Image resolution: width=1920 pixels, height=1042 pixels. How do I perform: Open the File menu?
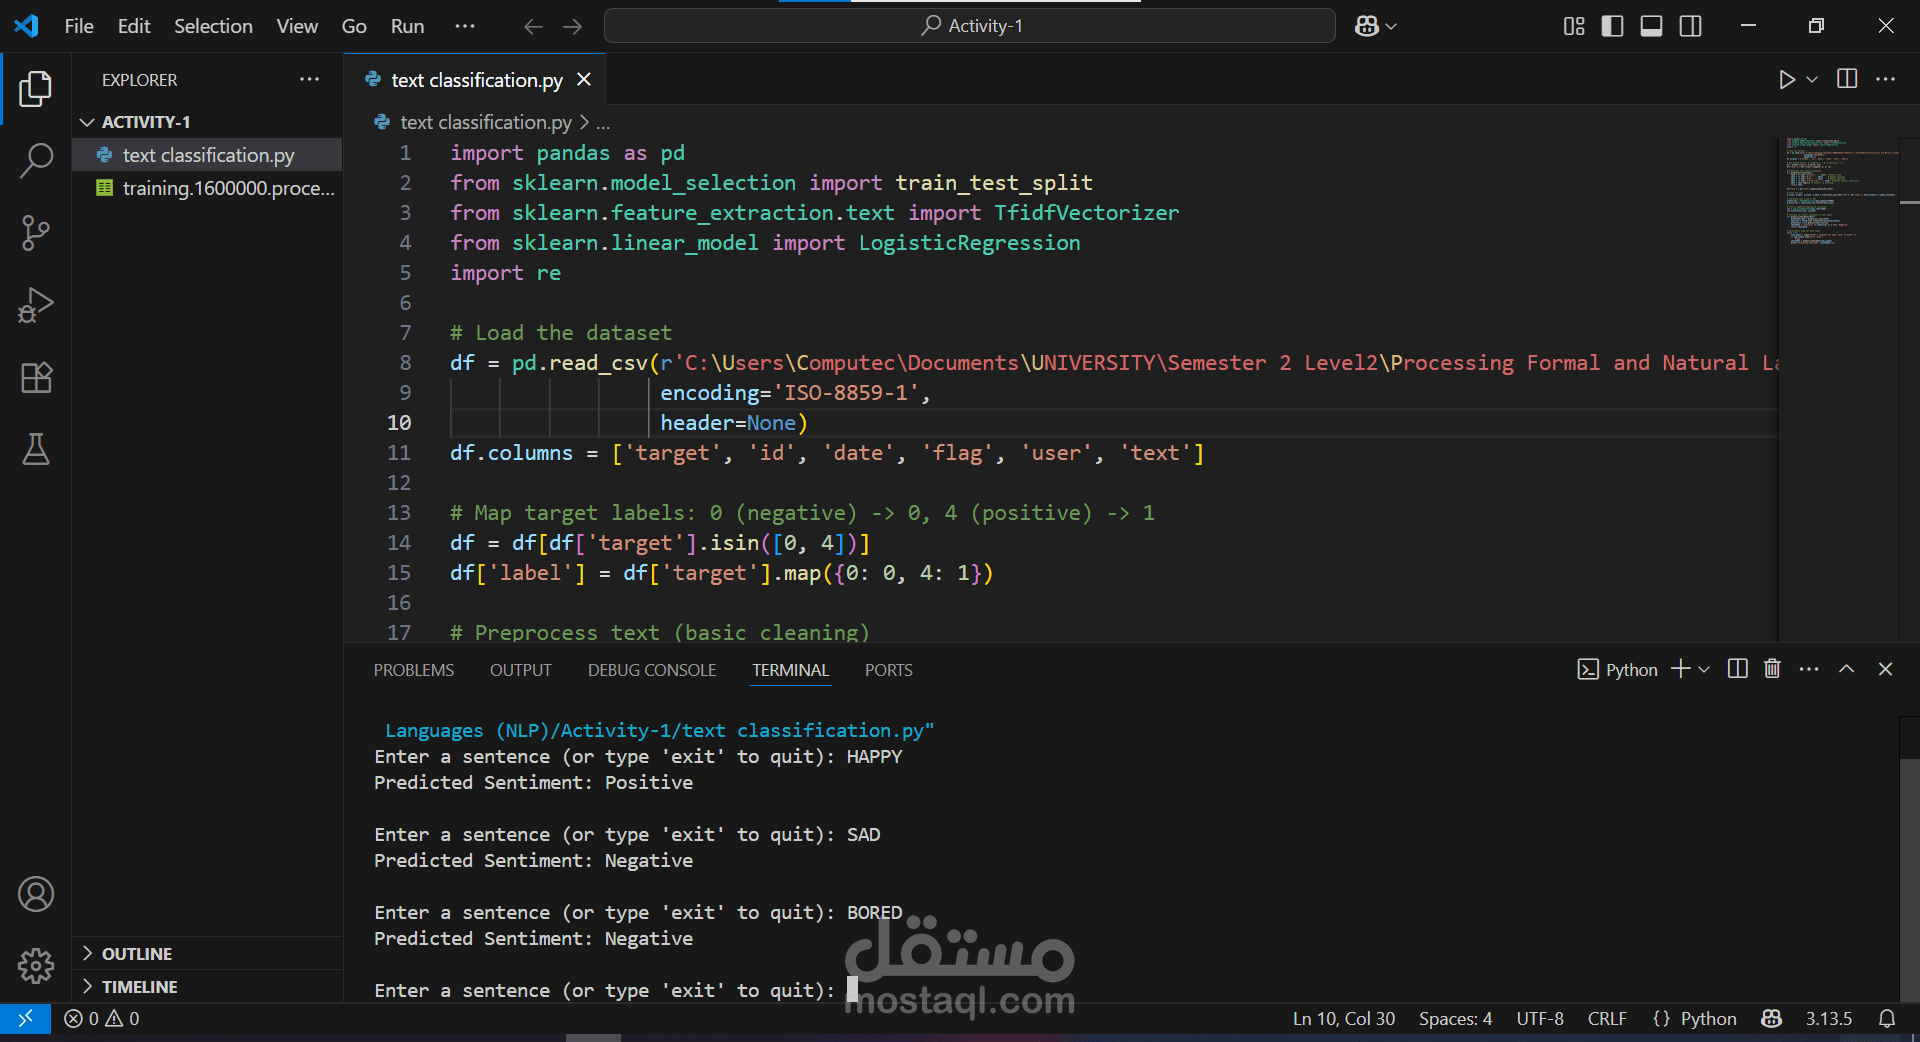click(x=79, y=26)
